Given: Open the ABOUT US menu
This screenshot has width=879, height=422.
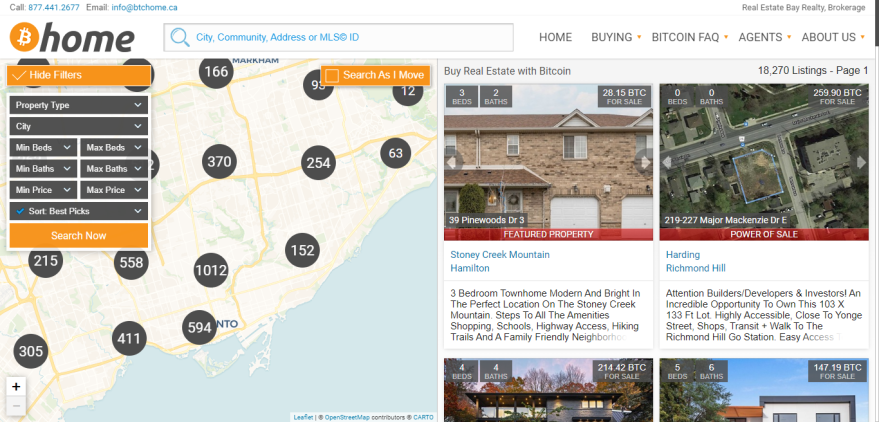Looking at the screenshot, I should click(x=832, y=38).
